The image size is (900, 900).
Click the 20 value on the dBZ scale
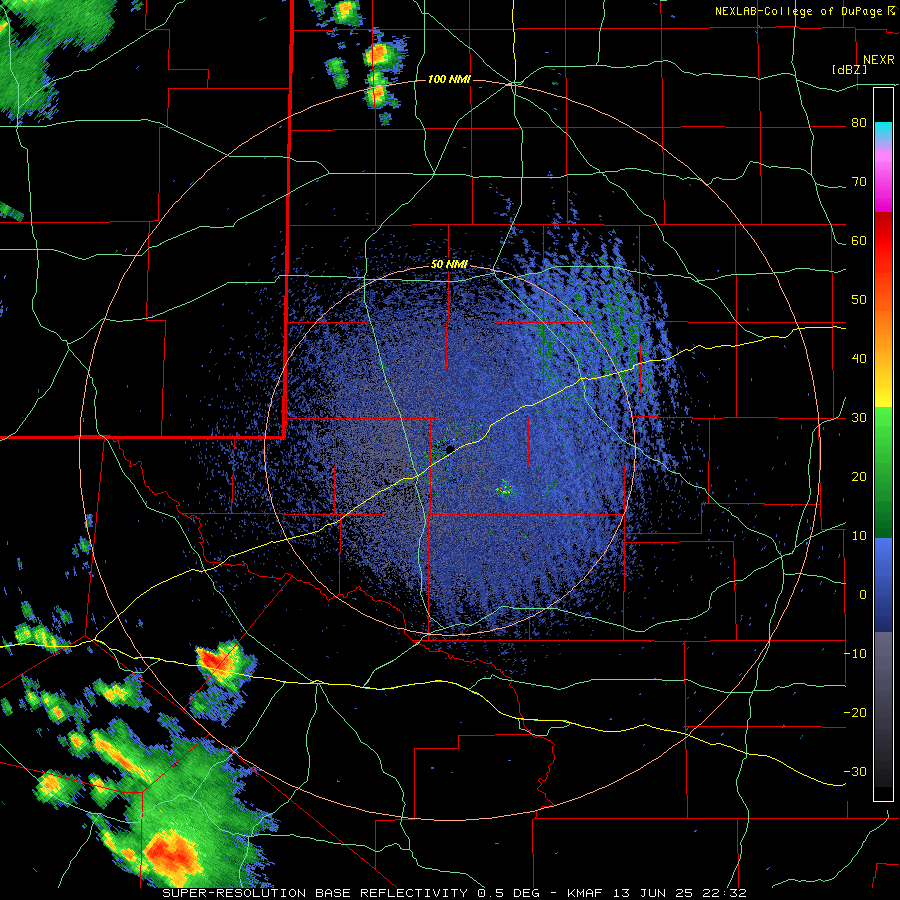pyautogui.click(x=859, y=476)
